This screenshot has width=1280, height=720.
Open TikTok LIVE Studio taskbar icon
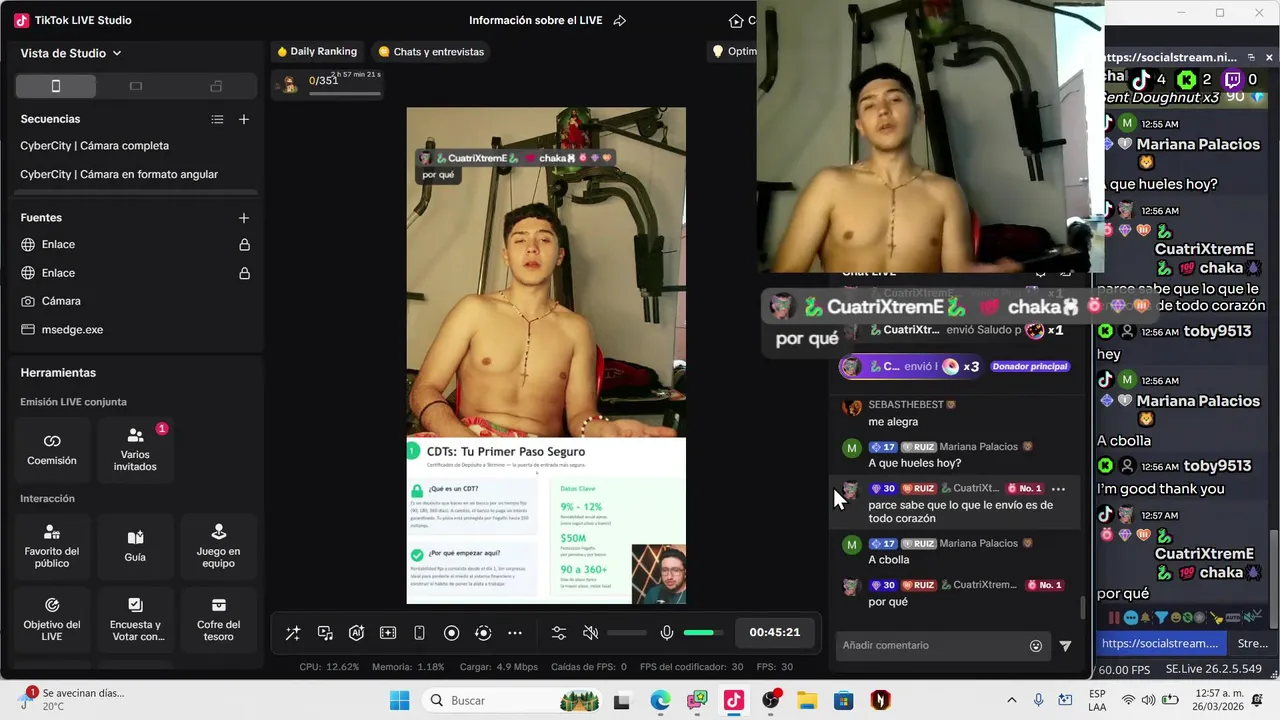734,700
